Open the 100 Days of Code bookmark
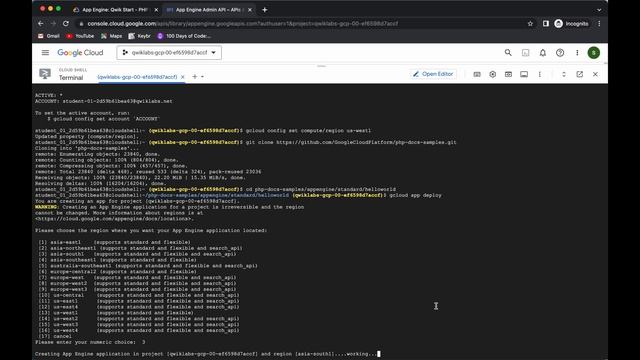Screen dimensions: 640x360 click(x=184, y=36)
